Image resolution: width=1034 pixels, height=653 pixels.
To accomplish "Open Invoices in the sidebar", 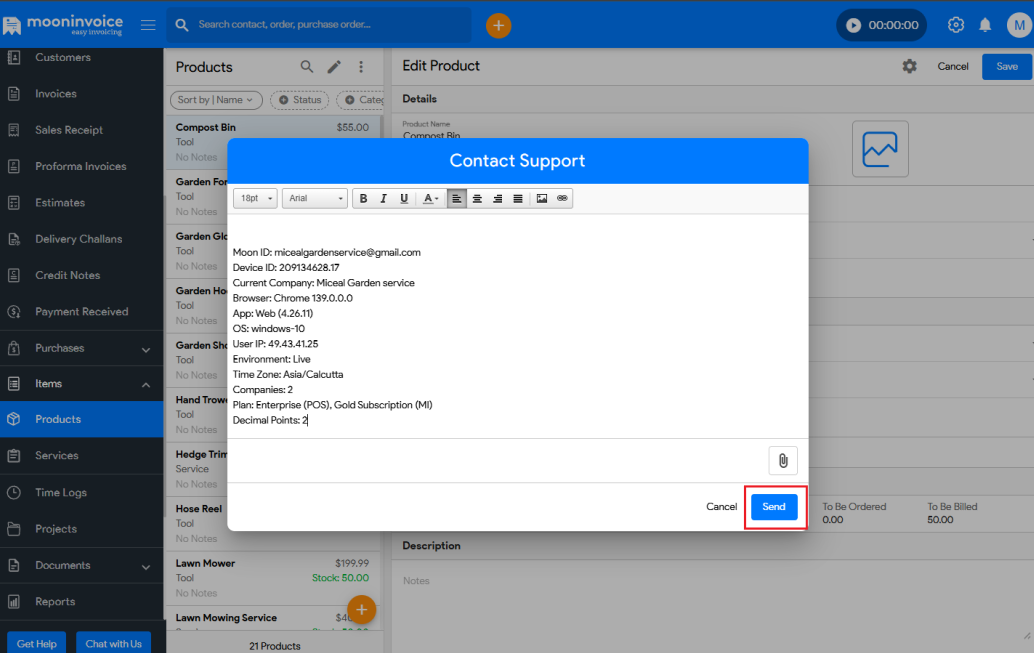I will click(82, 94).
